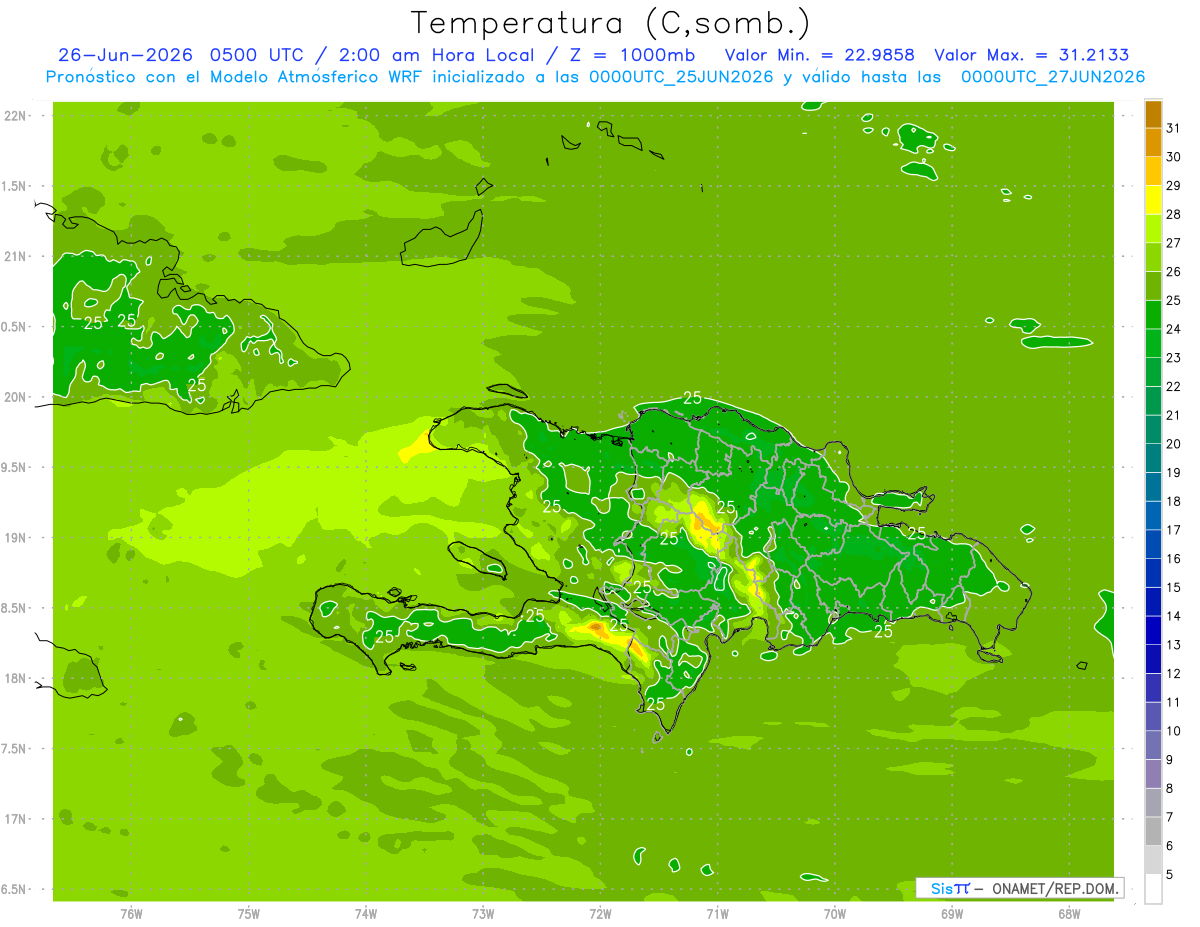Click the color scale label "8"
Image resolution: width=1200 pixels, height=927 pixels.
tap(1170, 789)
